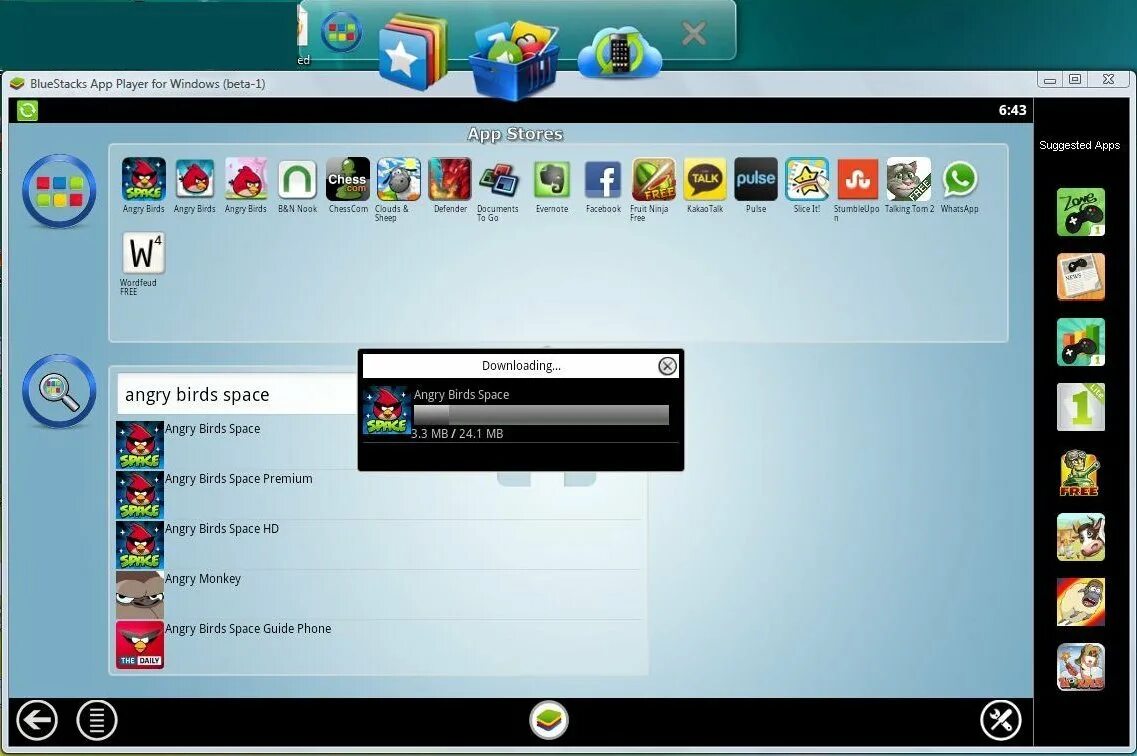Open the second Angry Birds app icon
Viewport: 1137px width, 756px height.
click(194, 179)
